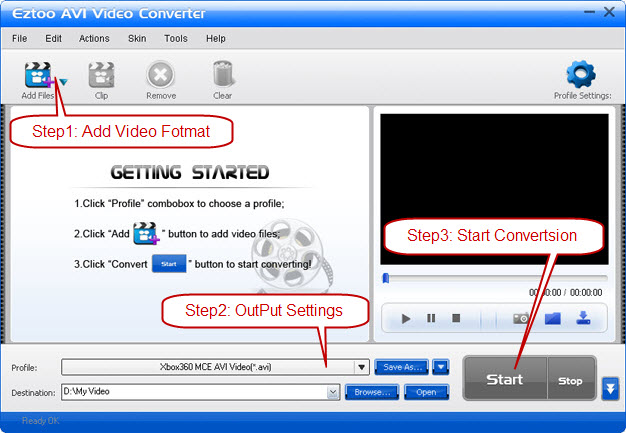Open the File menu
Screen dimensions: 626x433
click(20, 38)
